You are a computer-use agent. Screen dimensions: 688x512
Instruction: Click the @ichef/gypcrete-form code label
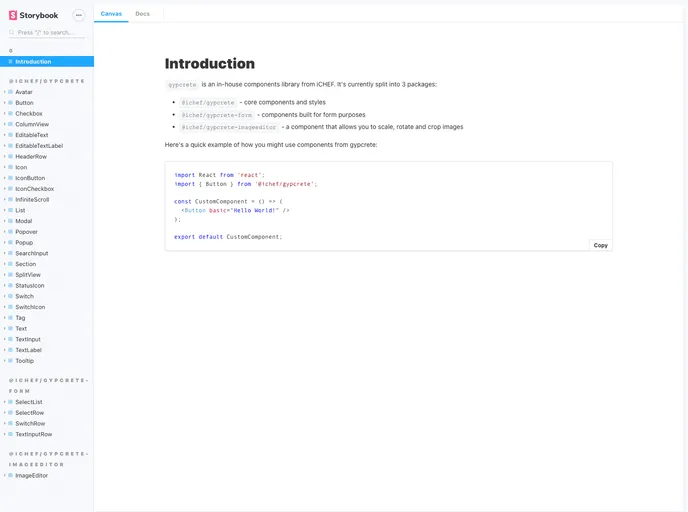[217, 115]
